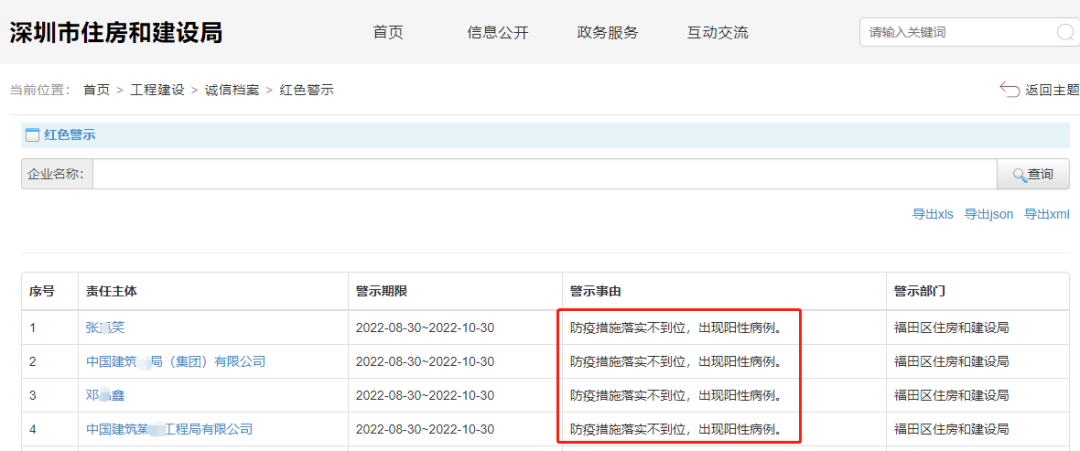
Task: Go to 诚信档案 in the breadcrumb
Action: click(232, 90)
